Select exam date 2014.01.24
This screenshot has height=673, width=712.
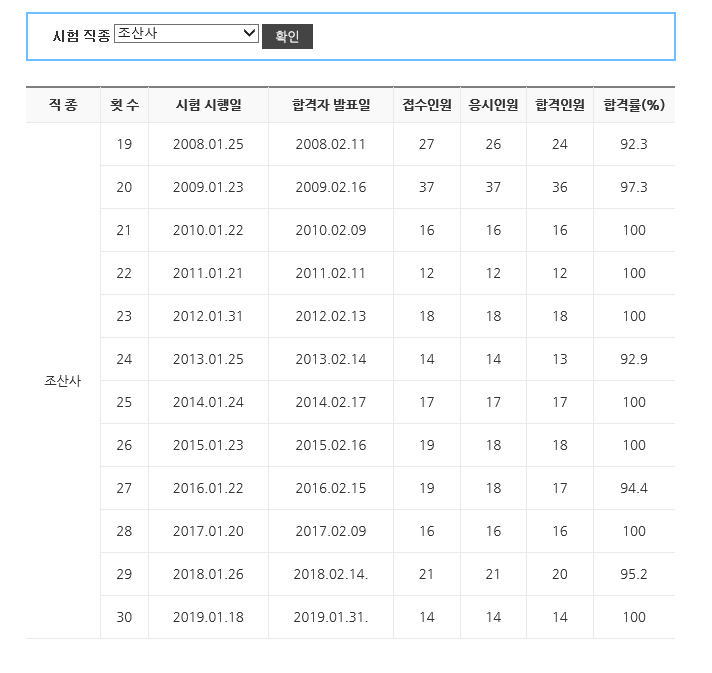pos(208,402)
